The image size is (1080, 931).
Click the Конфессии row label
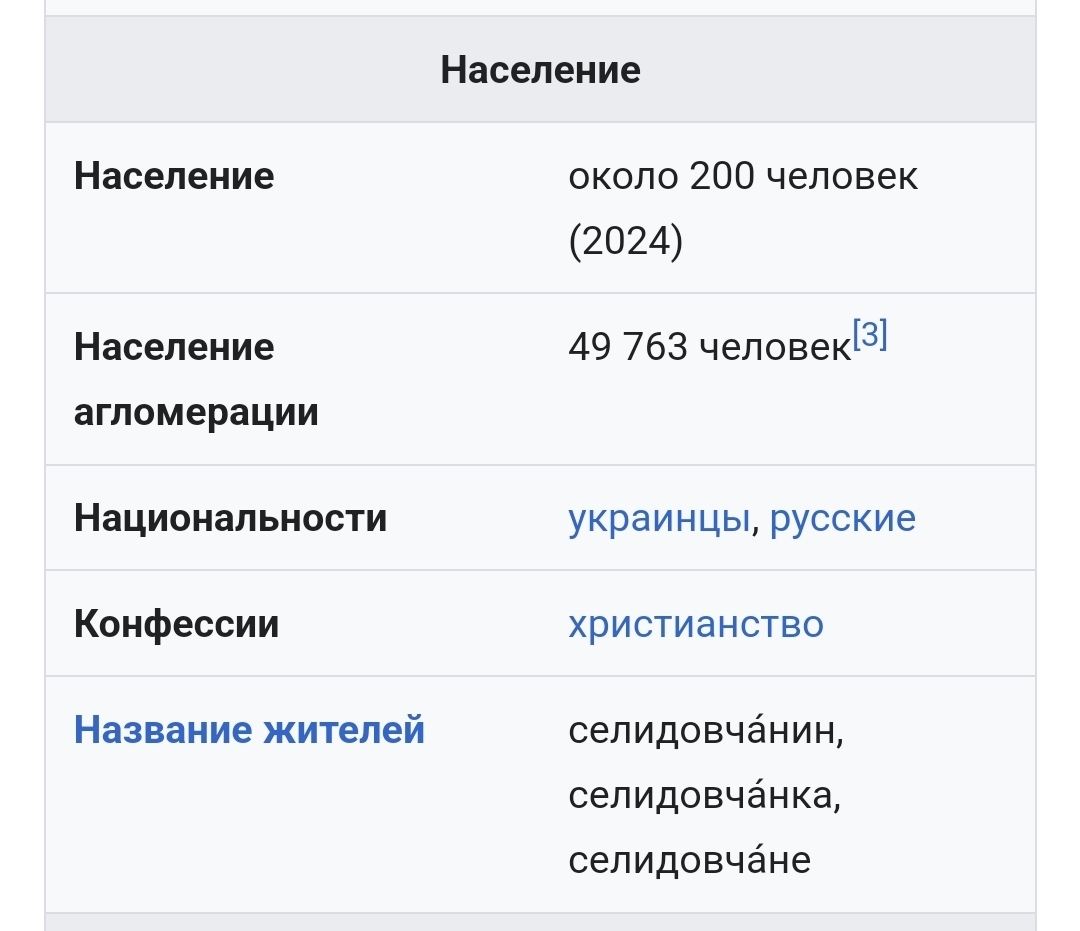(x=176, y=625)
